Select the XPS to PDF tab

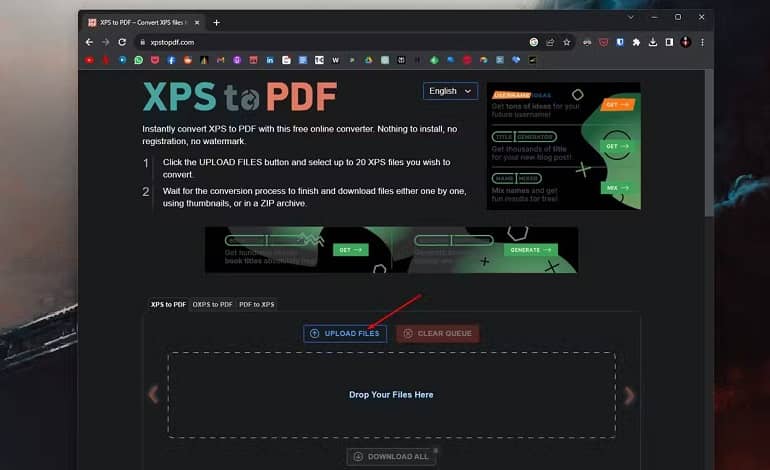[168, 304]
